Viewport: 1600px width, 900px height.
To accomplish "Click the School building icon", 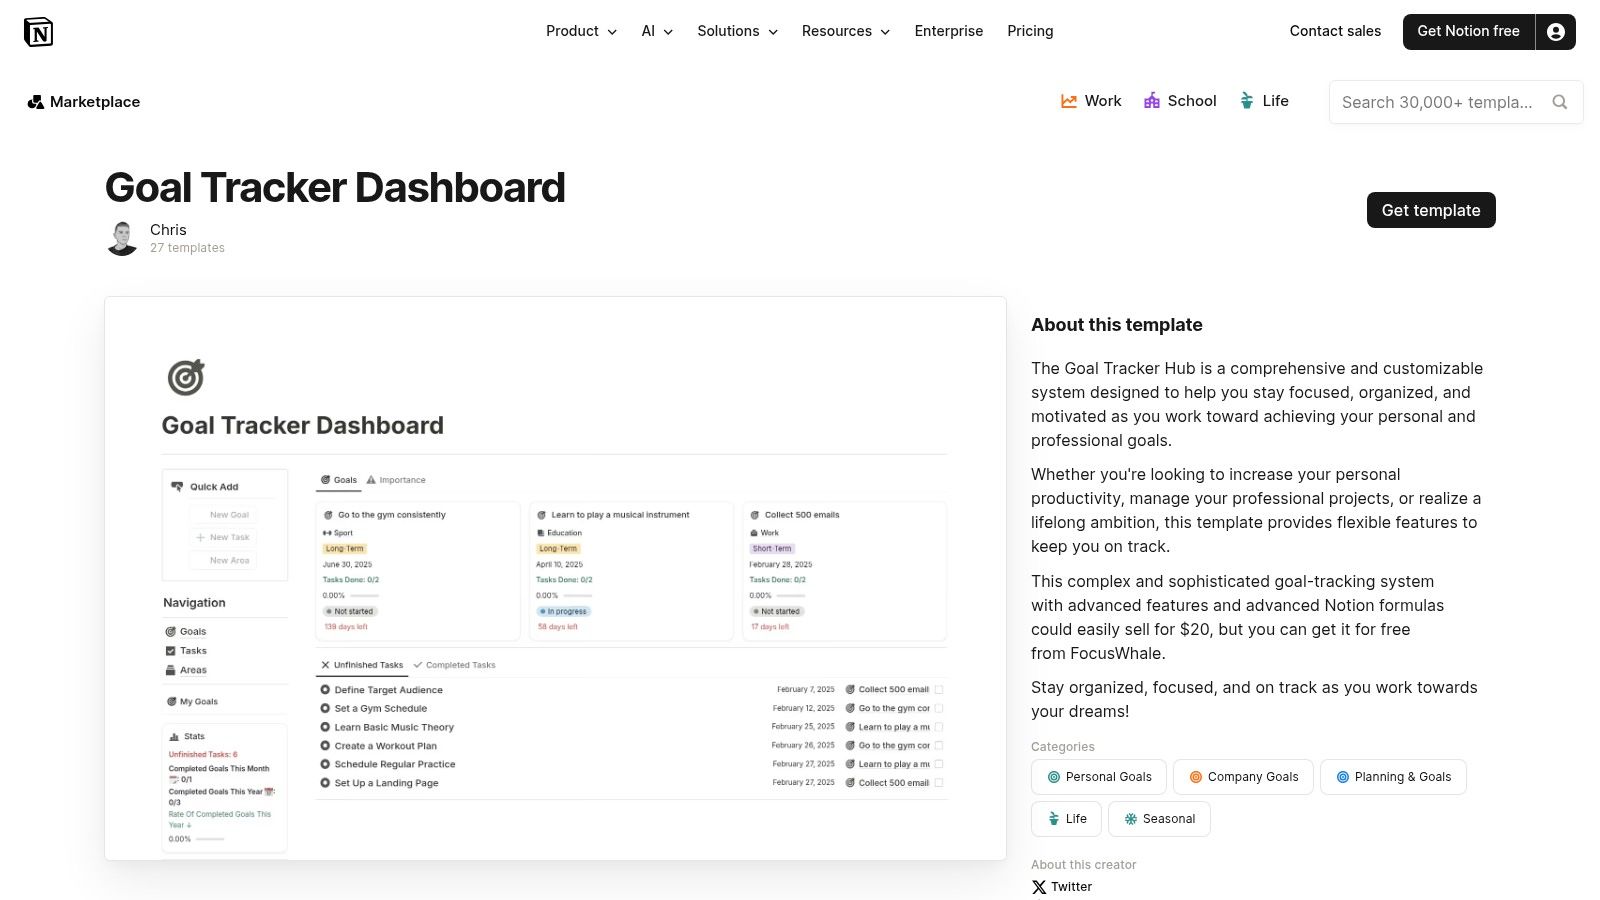I will [1152, 101].
